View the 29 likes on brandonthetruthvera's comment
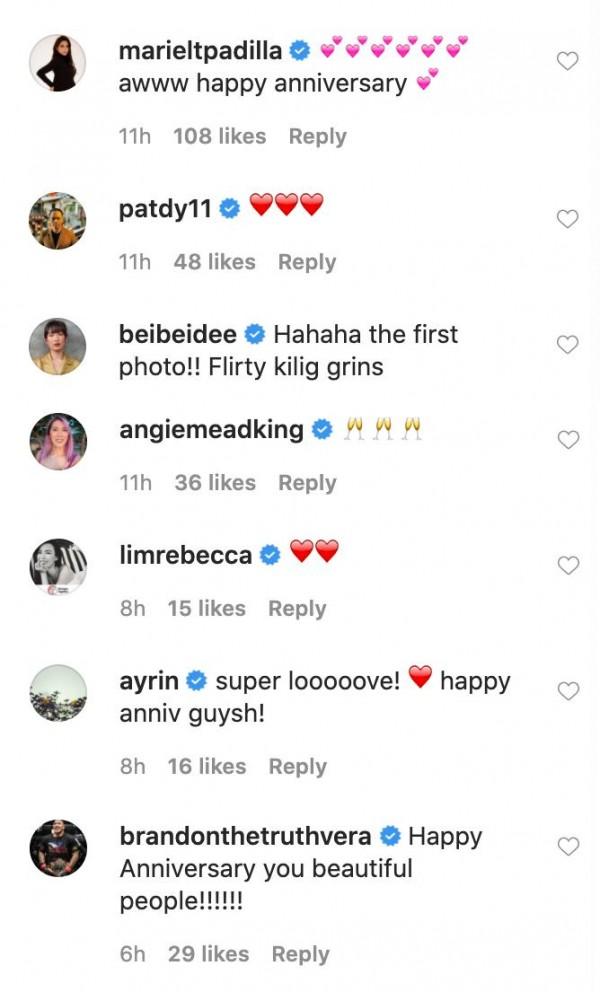Viewport: 600px width, 992px height. [209, 954]
